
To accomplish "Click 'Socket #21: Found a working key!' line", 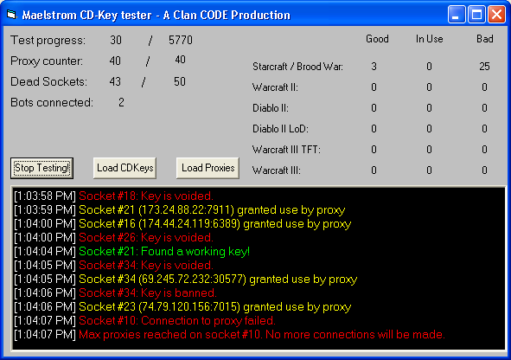I will [132, 251].
